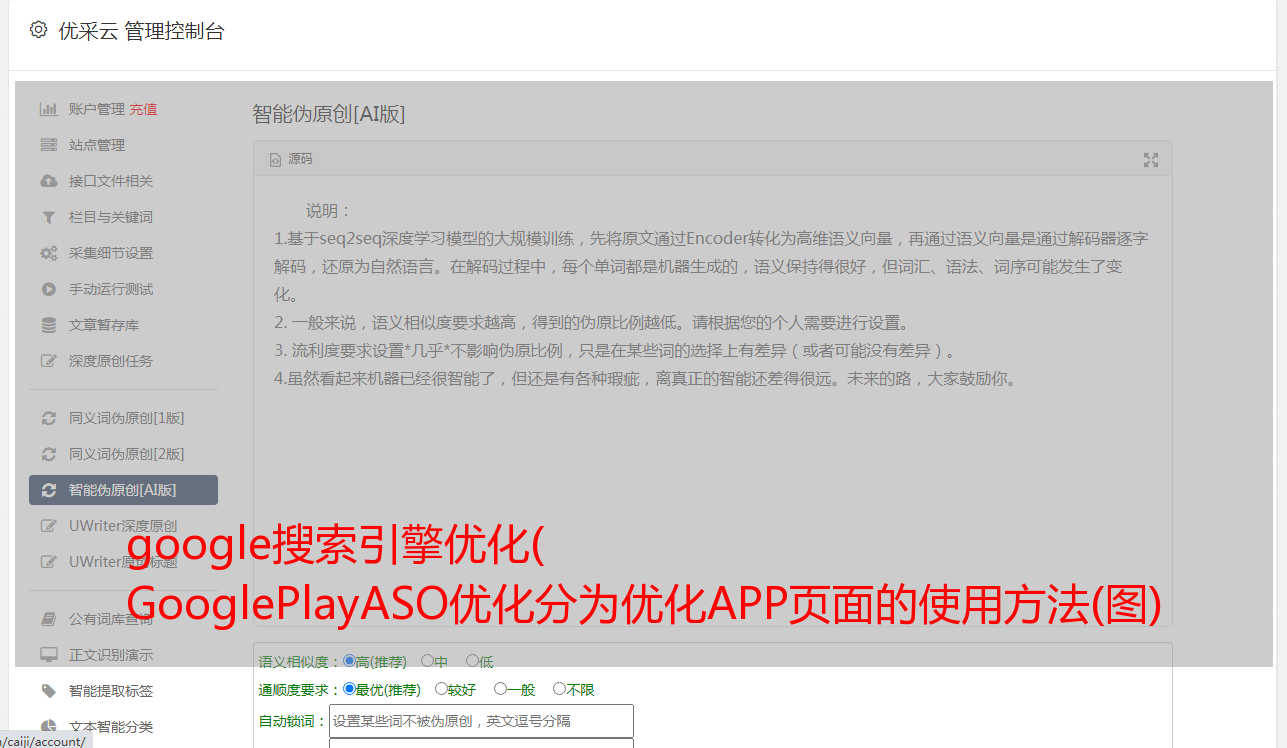
Task: Click the 智能伪原创[AI版] page heading
Action: click(329, 114)
